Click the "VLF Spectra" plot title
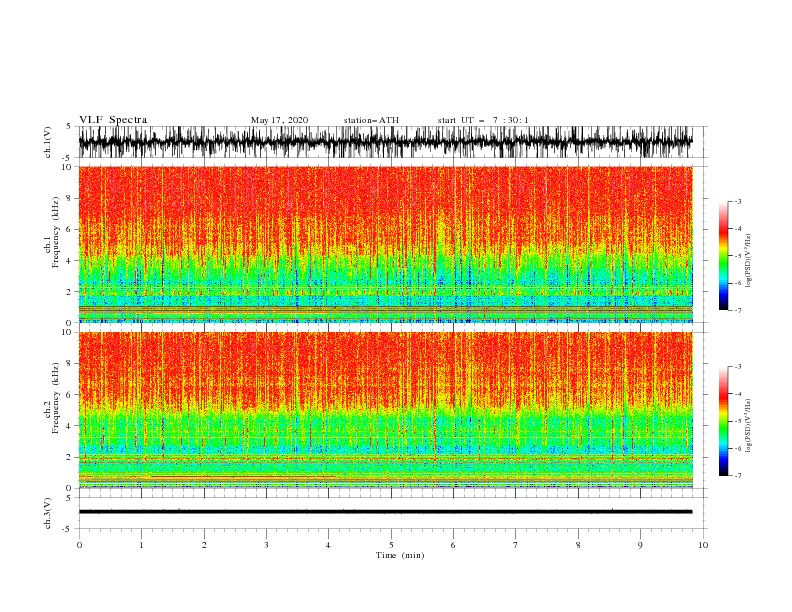Image resolution: width=792 pixels, height=612 pixels. (x=113, y=120)
